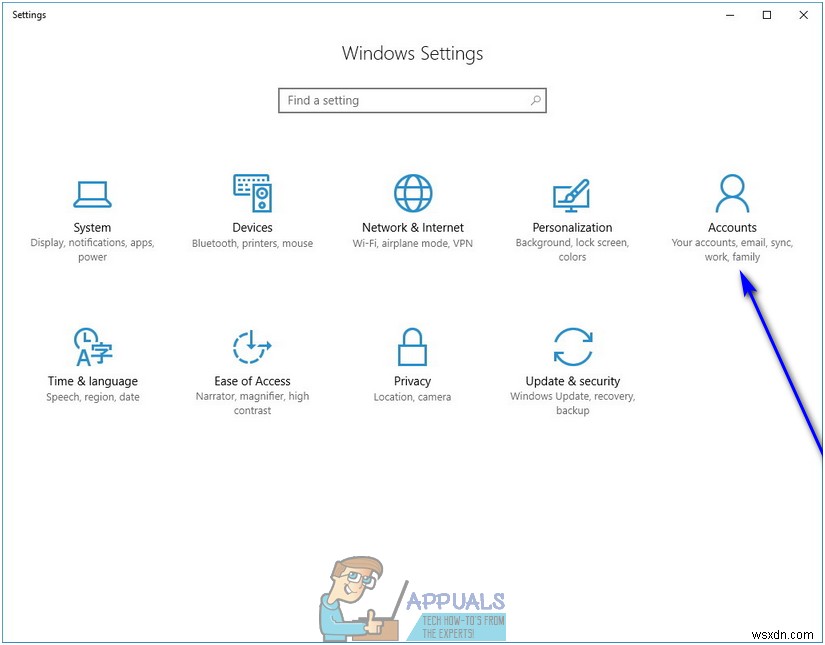
Task: Select the Privacy label
Action: pos(412,381)
